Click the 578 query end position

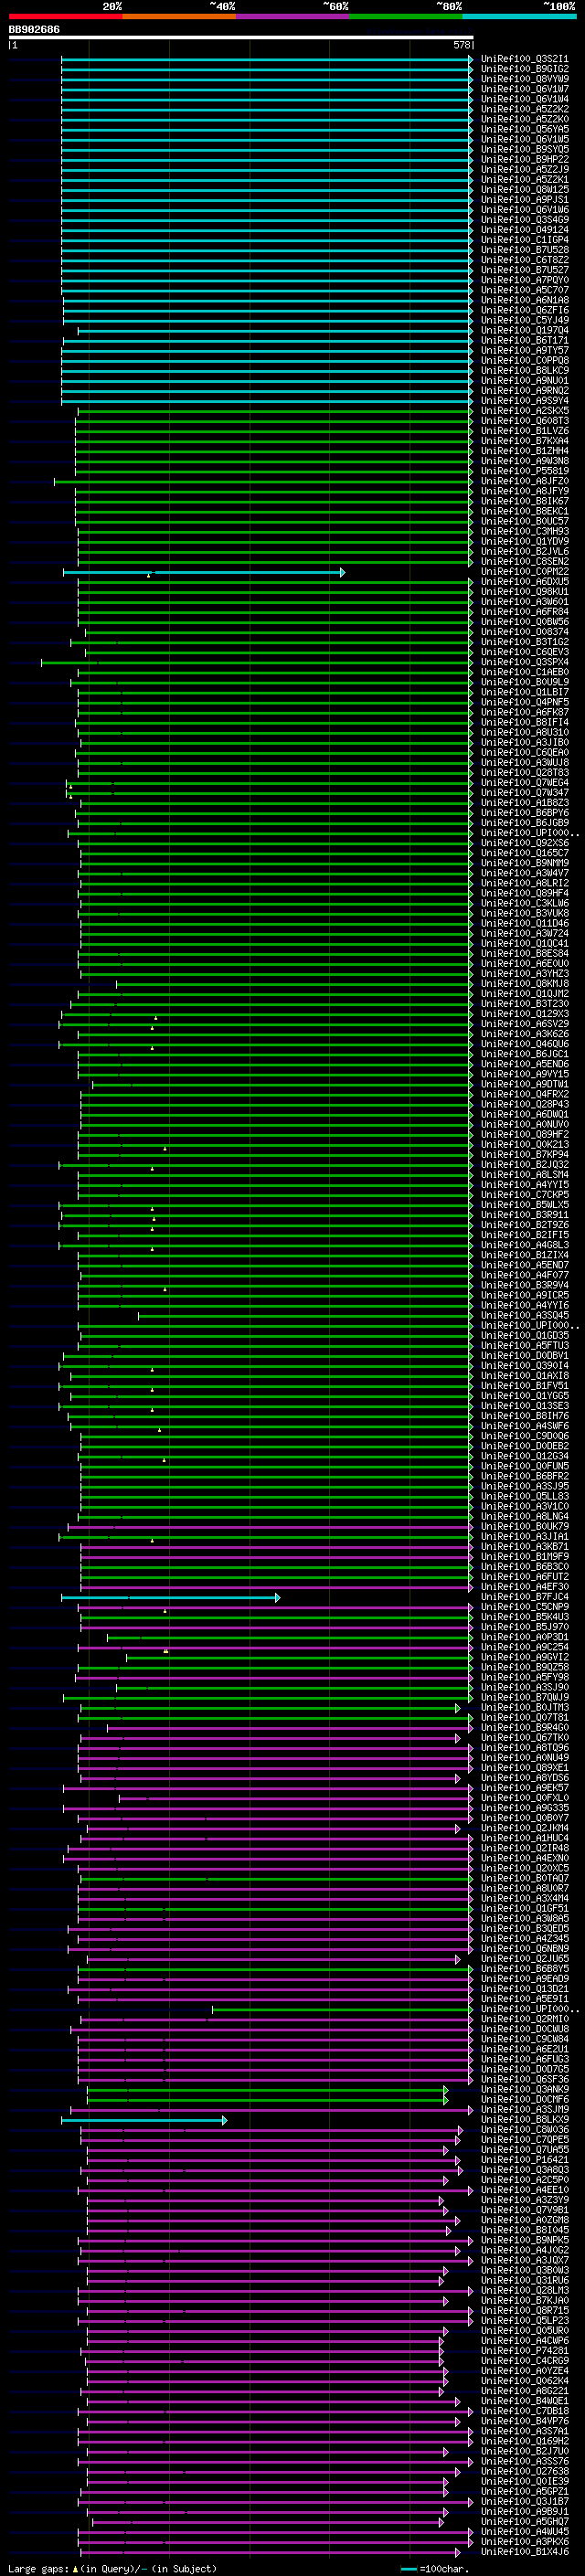coord(461,45)
